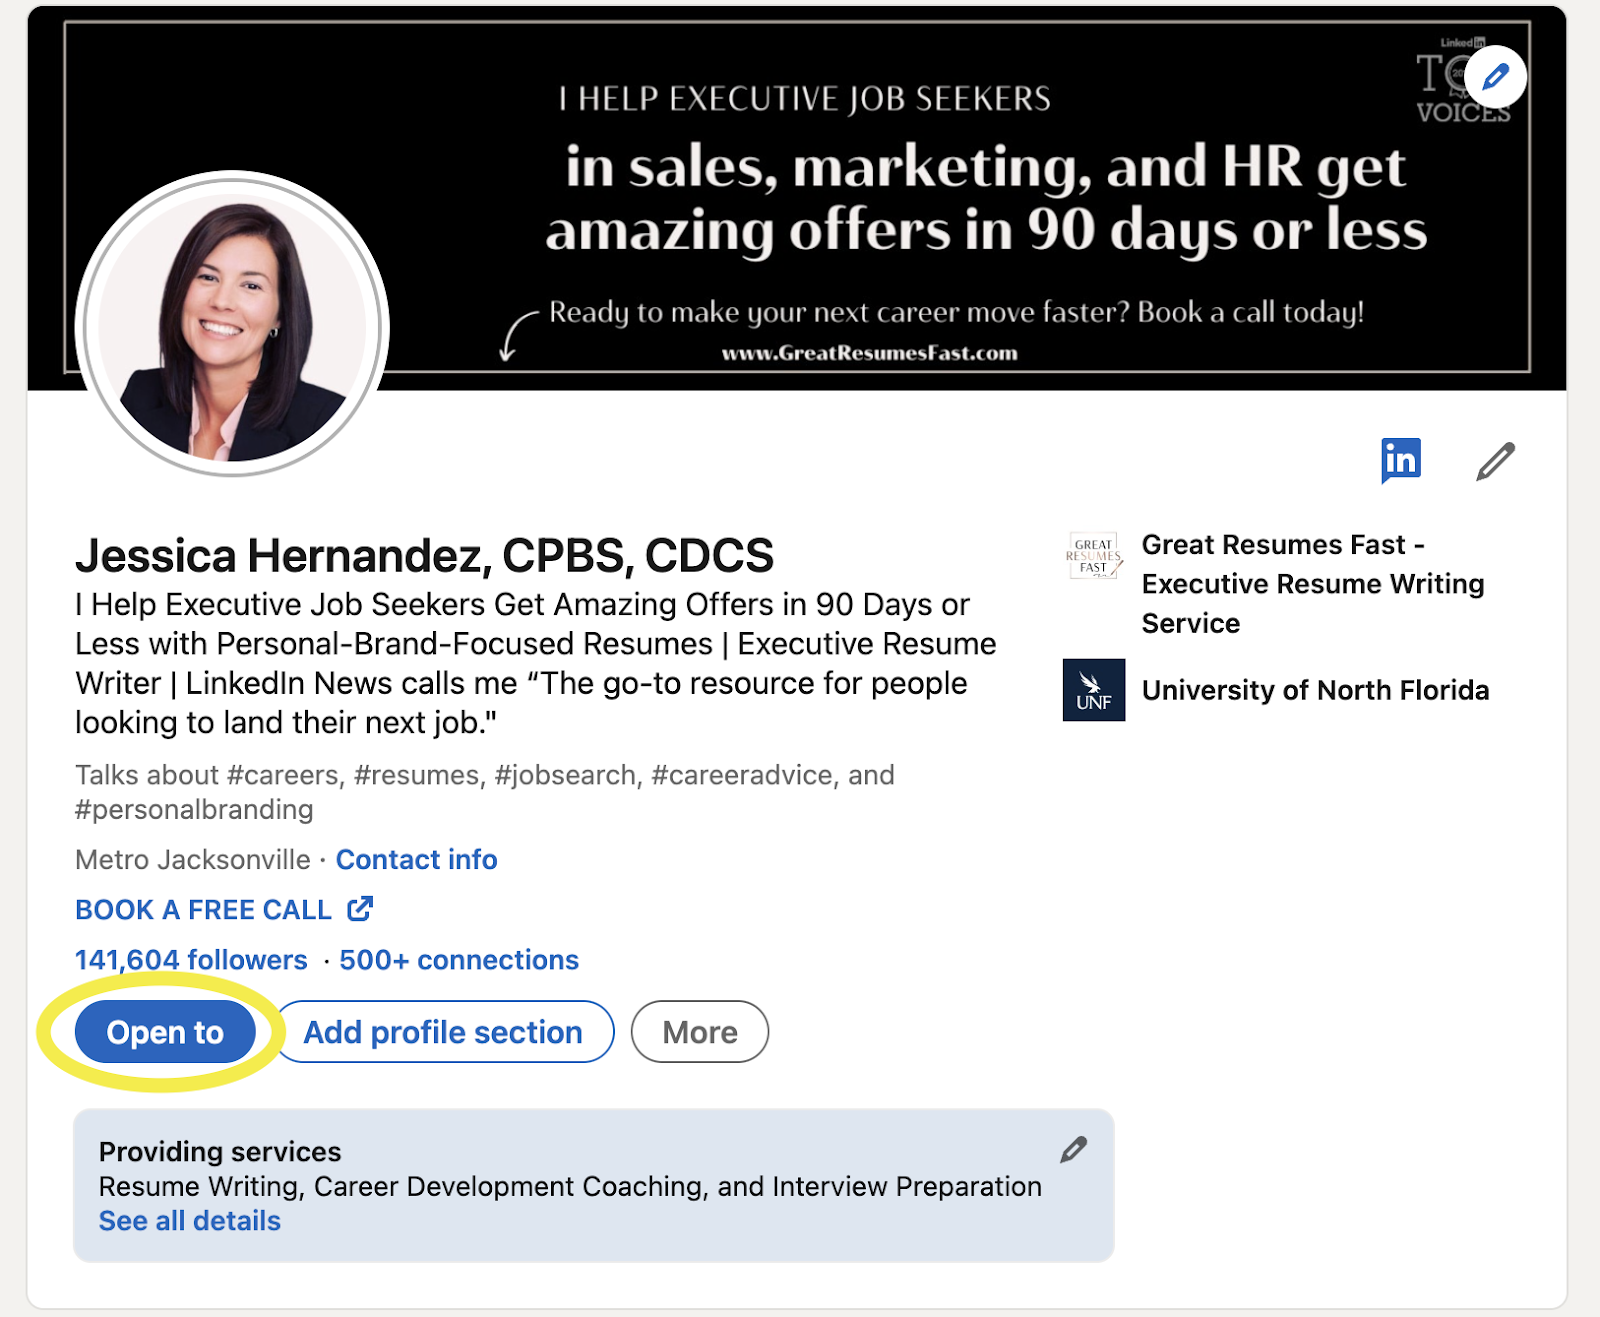Edit the Providing services section pencil
The height and width of the screenshot is (1317, 1600).
point(1073,1150)
